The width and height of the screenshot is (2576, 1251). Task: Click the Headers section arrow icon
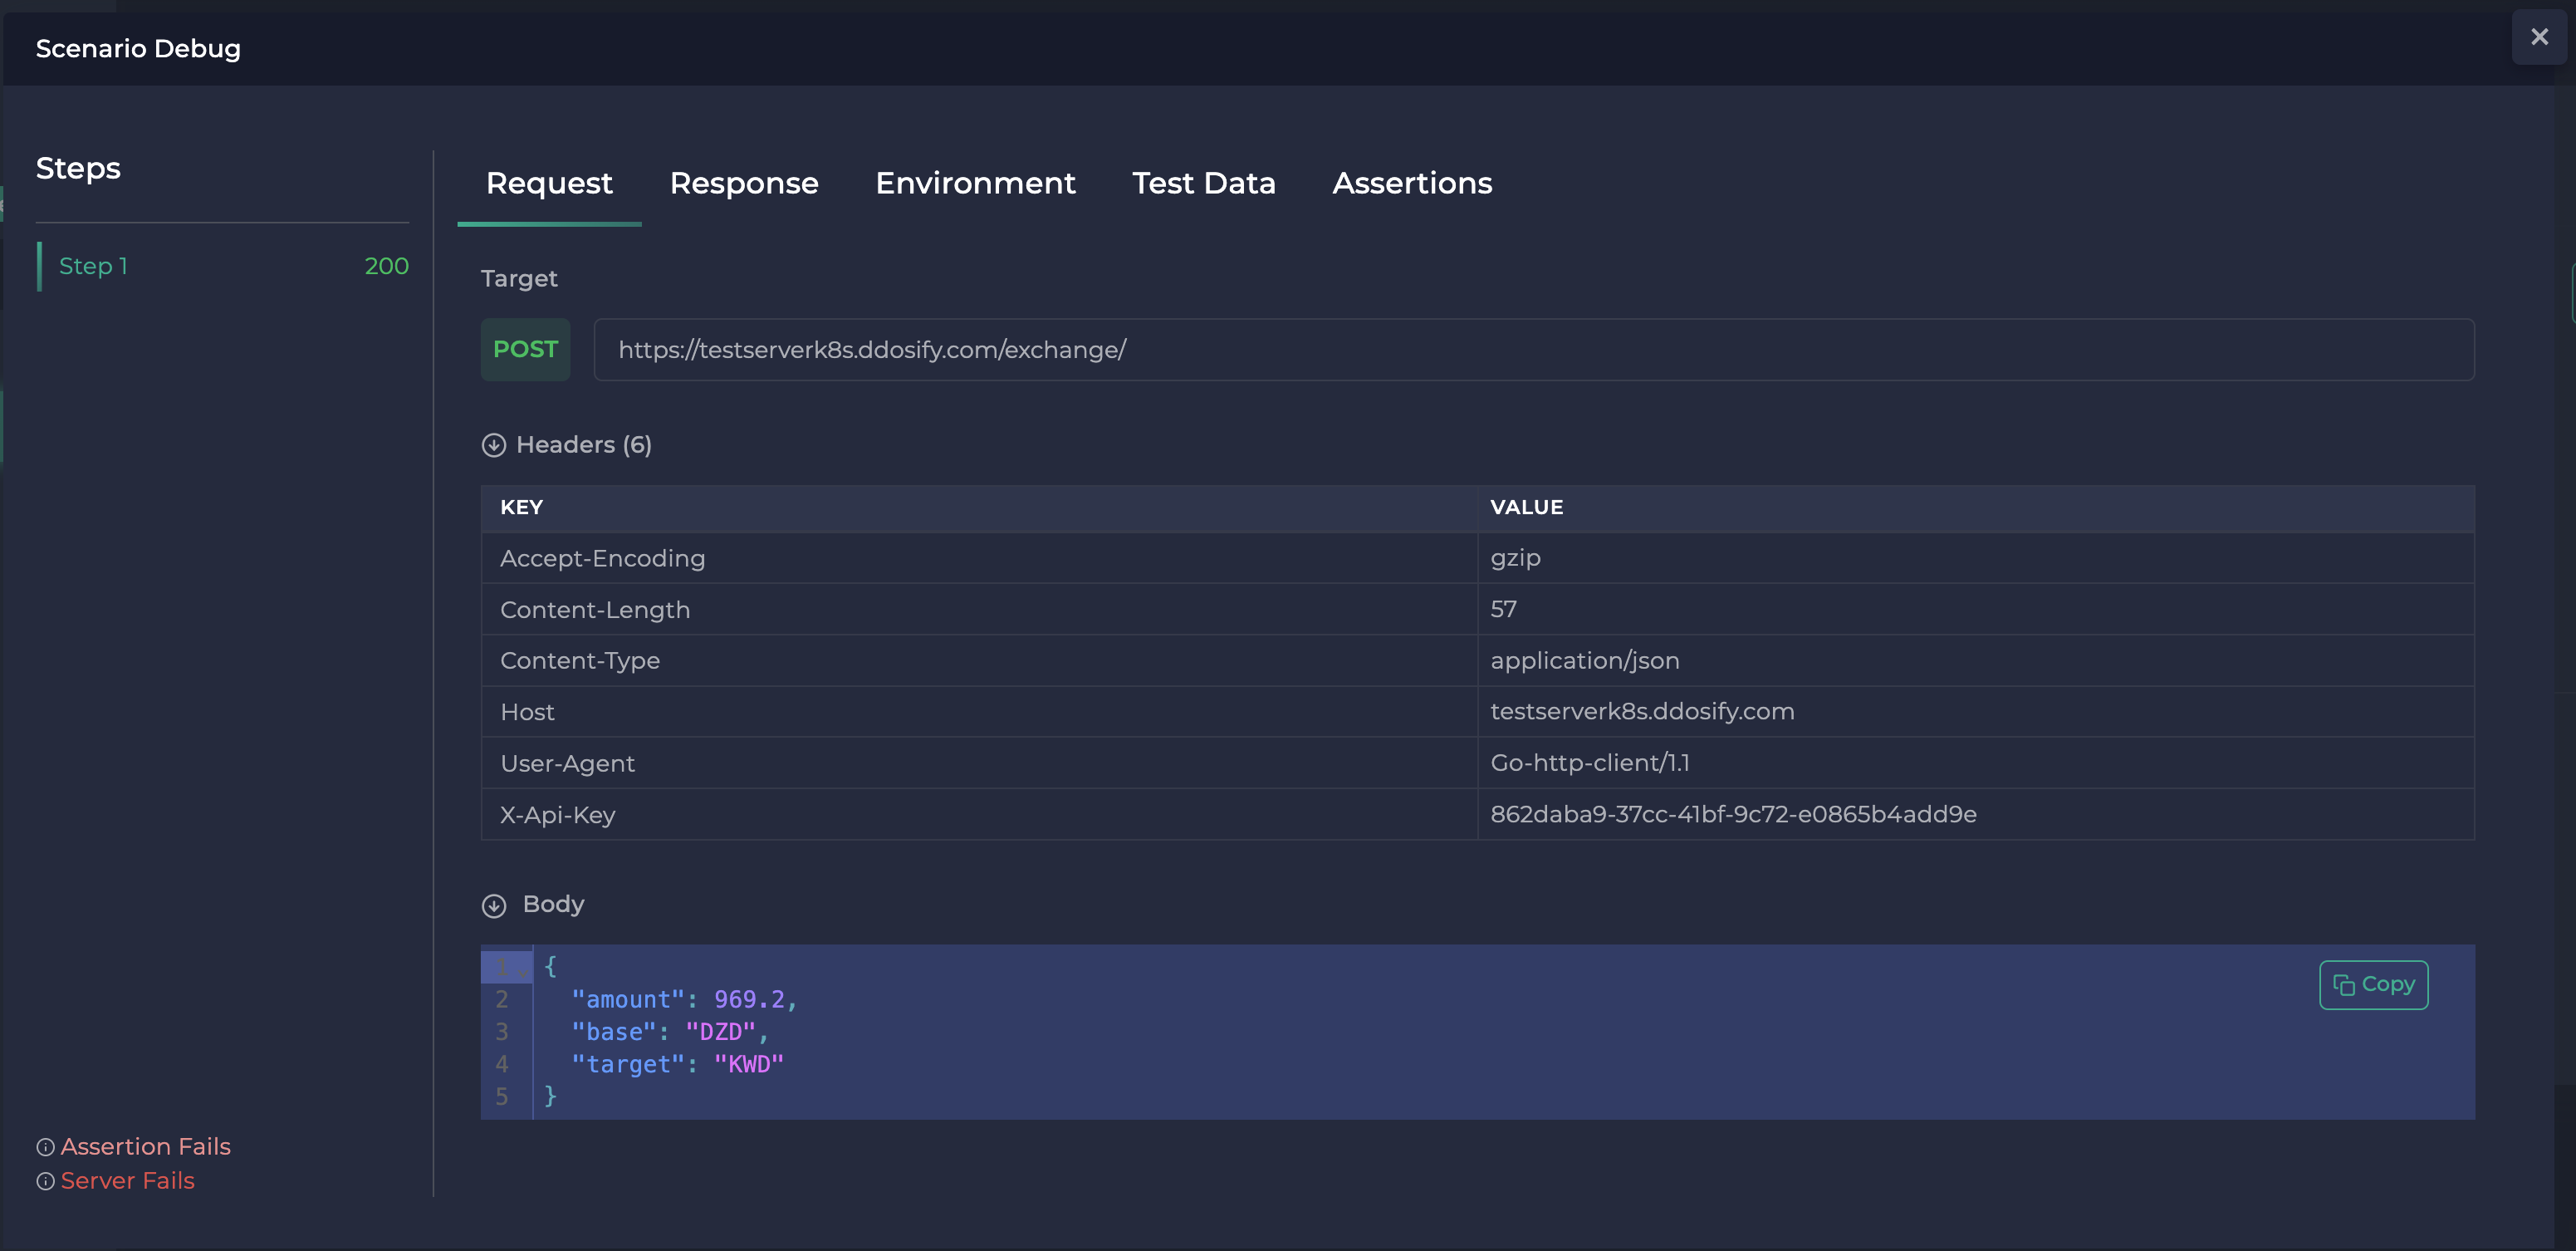[494, 445]
